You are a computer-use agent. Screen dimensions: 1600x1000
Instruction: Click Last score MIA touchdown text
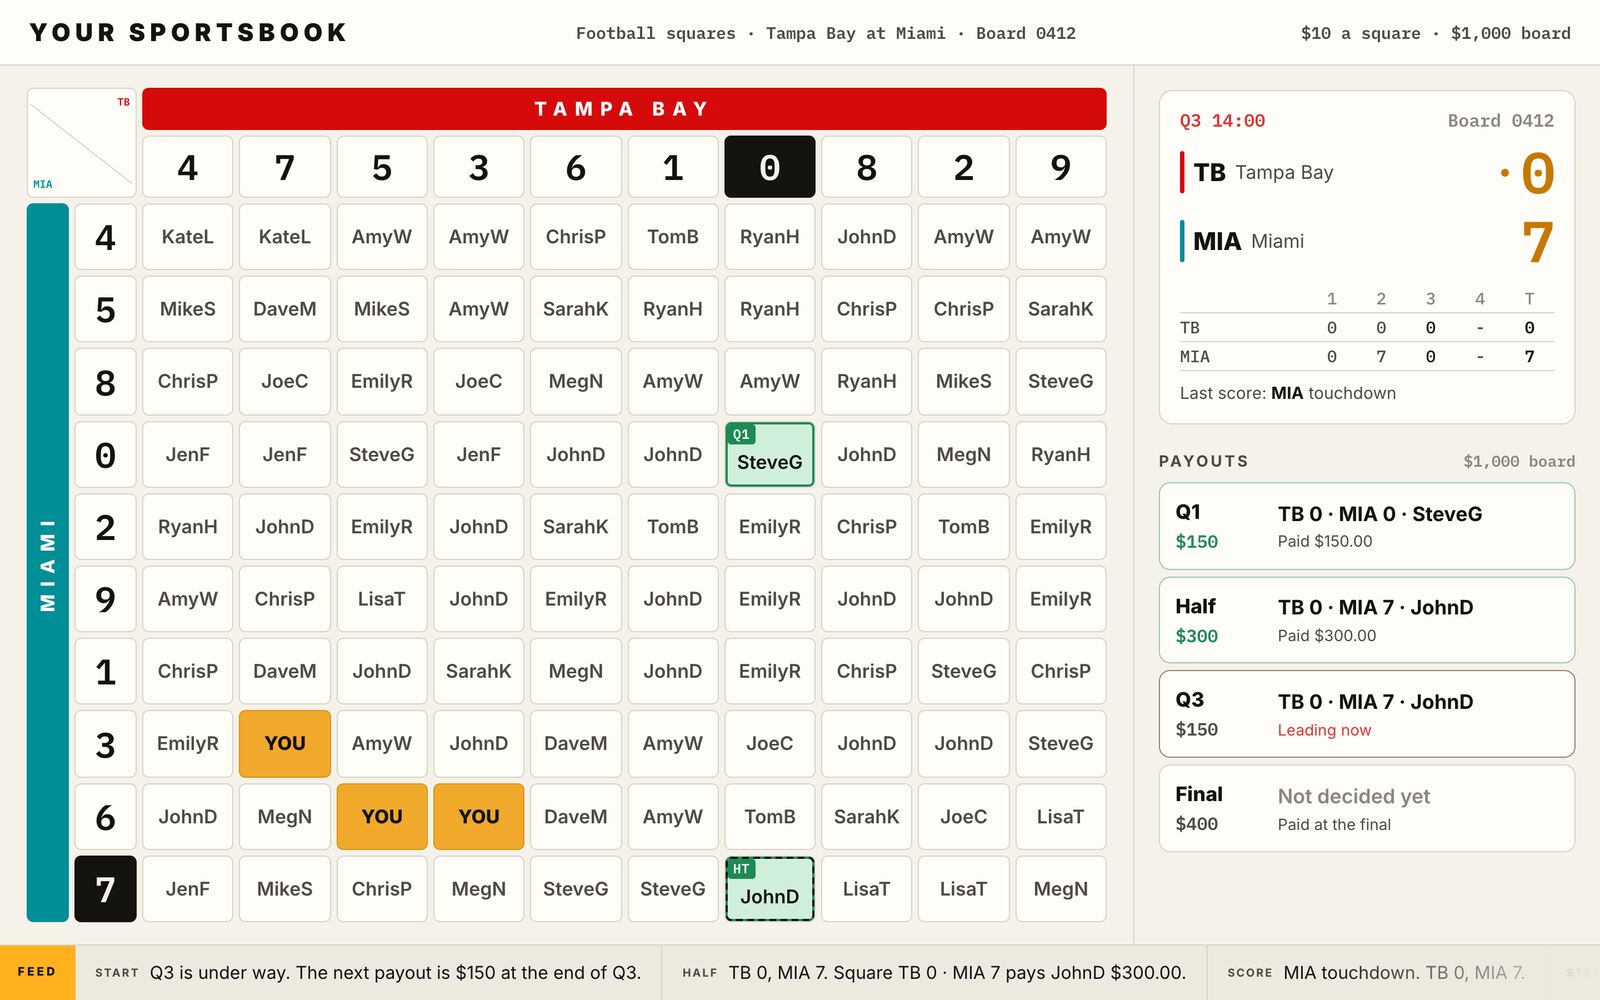pyautogui.click(x=1288, y=393)
